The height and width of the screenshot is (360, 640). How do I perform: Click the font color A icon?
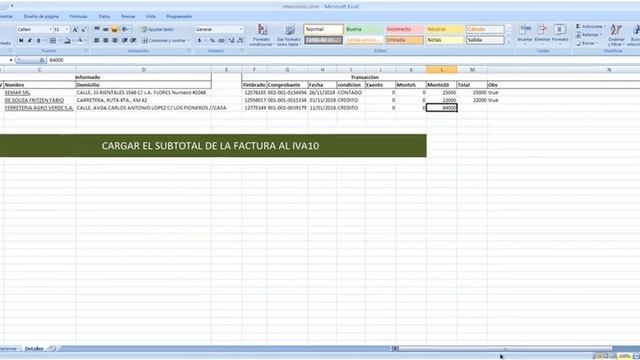tap(80, 40)
